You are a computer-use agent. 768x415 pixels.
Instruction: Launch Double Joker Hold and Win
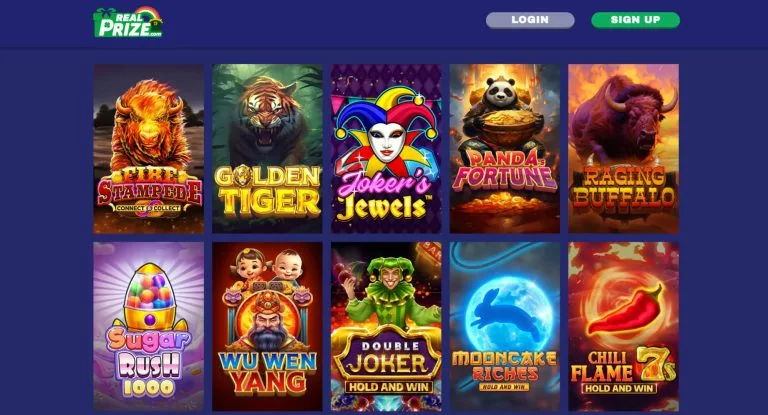386,326
